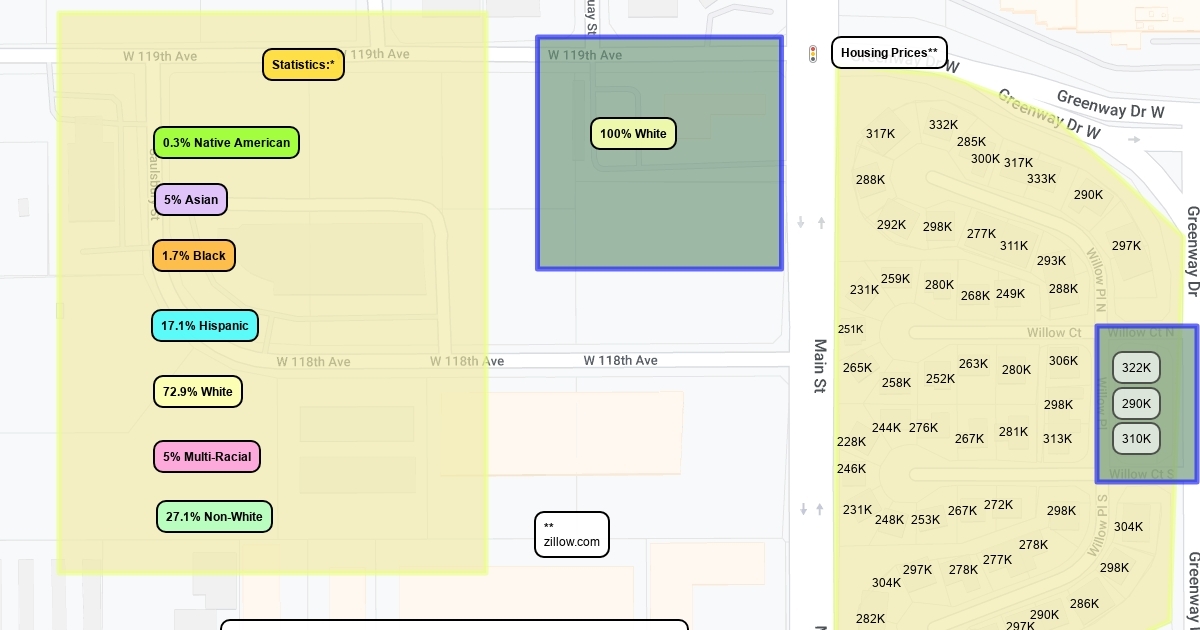Viewport: 1200px width, 630px height.
Task: Select the Statistics label marker
Action: click(x=303, y=65)
